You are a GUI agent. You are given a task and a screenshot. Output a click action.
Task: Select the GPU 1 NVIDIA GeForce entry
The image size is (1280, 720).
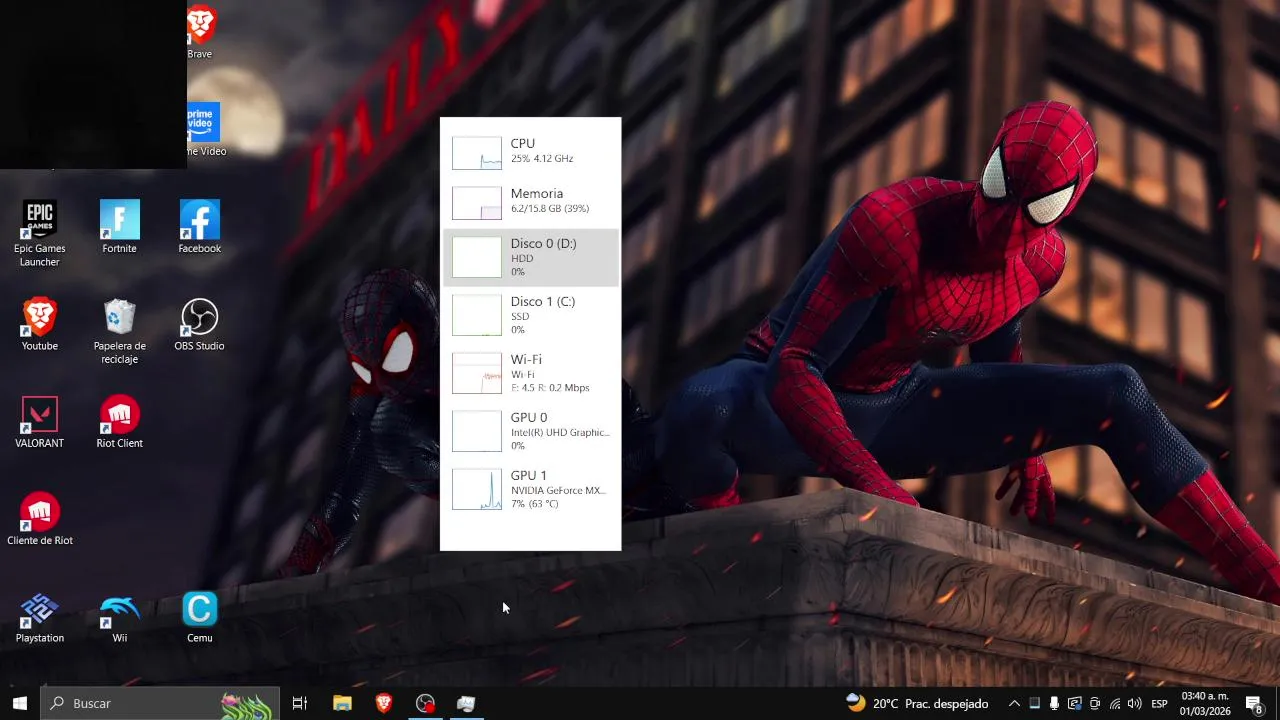pyautogui.click(x=531, y=489)
